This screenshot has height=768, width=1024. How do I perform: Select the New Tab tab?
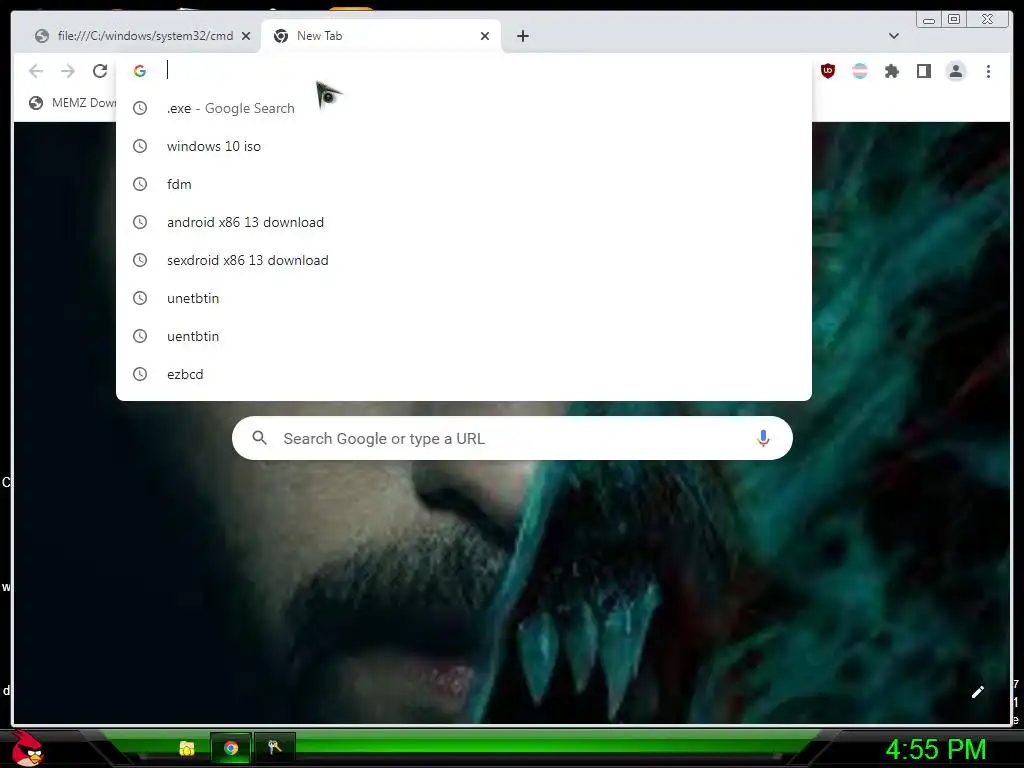pyautogui.click(x=381, y=36)
